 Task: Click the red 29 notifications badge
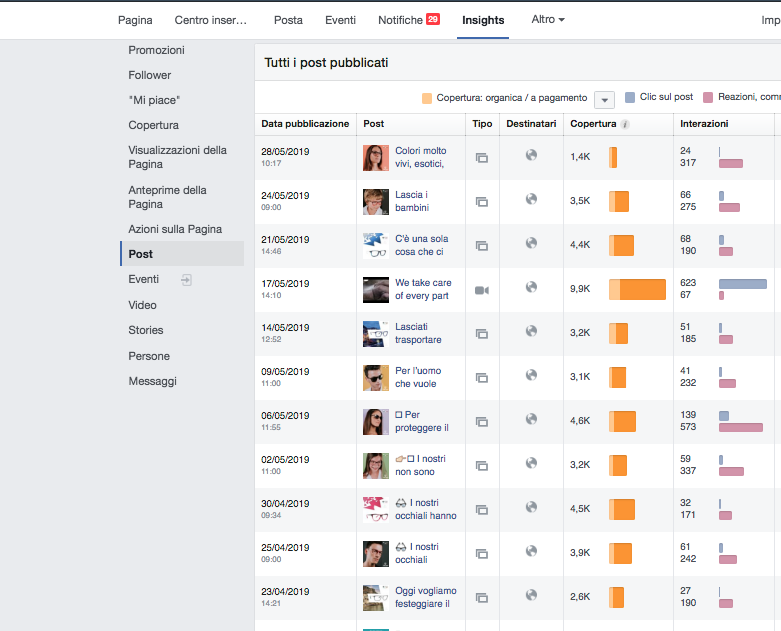[433, 19]
